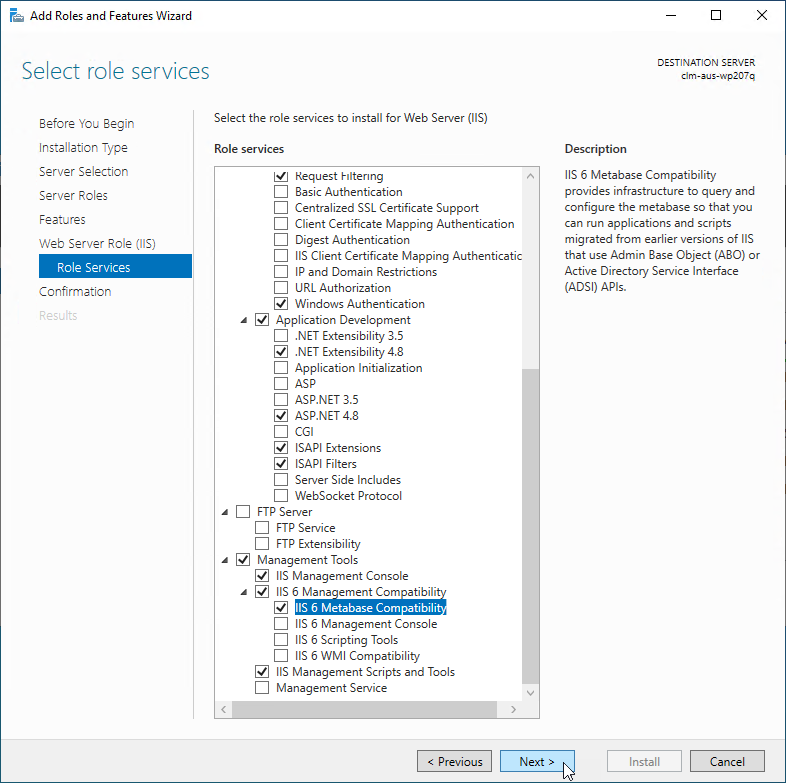Toggle Management Tools checkbox

pyautogui.click(x=243, y=560)
